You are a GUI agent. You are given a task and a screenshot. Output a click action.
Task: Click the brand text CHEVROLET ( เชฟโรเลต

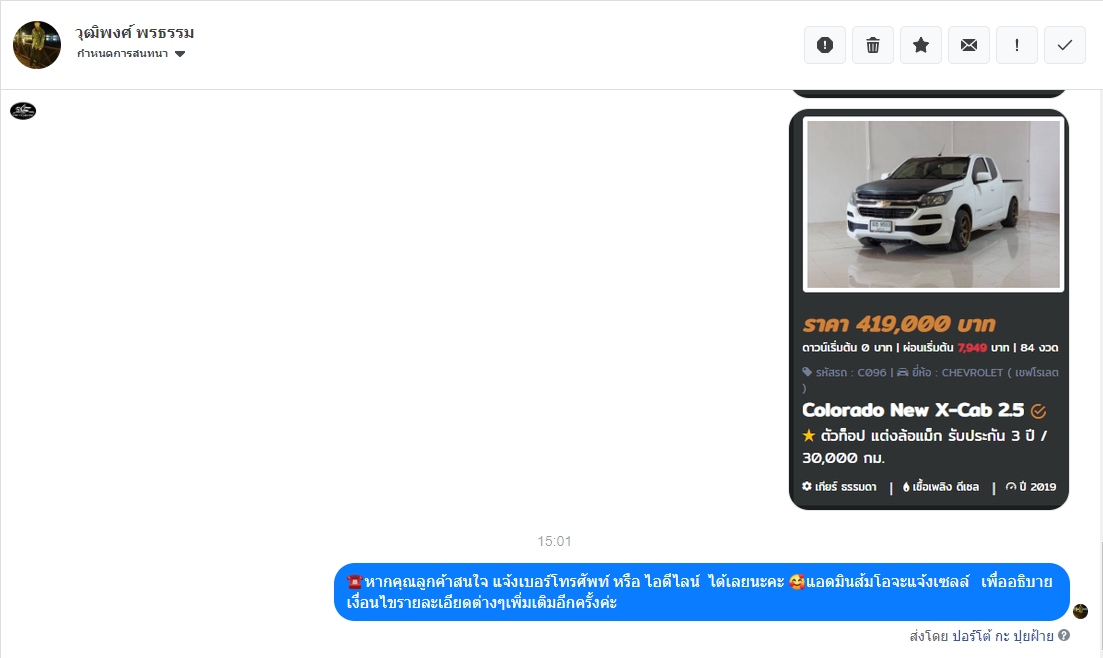pos(1000,372)
